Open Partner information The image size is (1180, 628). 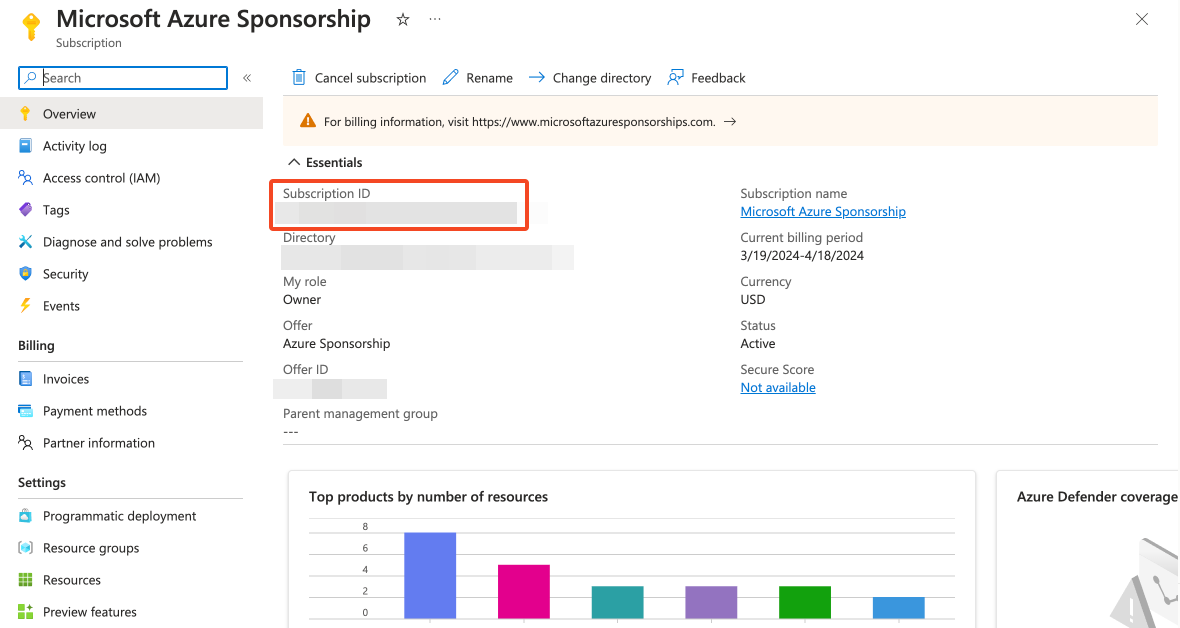(x=99, y=443)
